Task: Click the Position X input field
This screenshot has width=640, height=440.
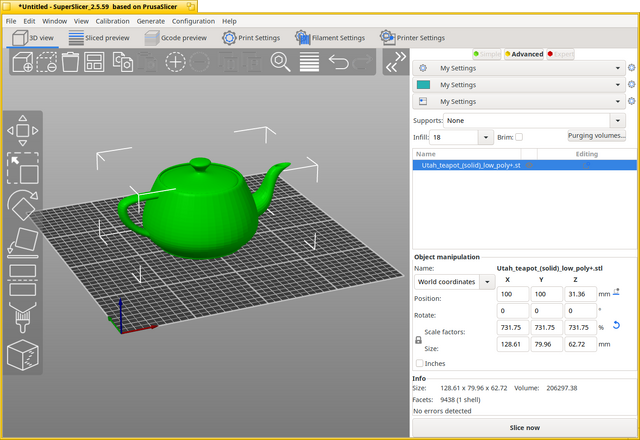Action: tap(513, 294)
